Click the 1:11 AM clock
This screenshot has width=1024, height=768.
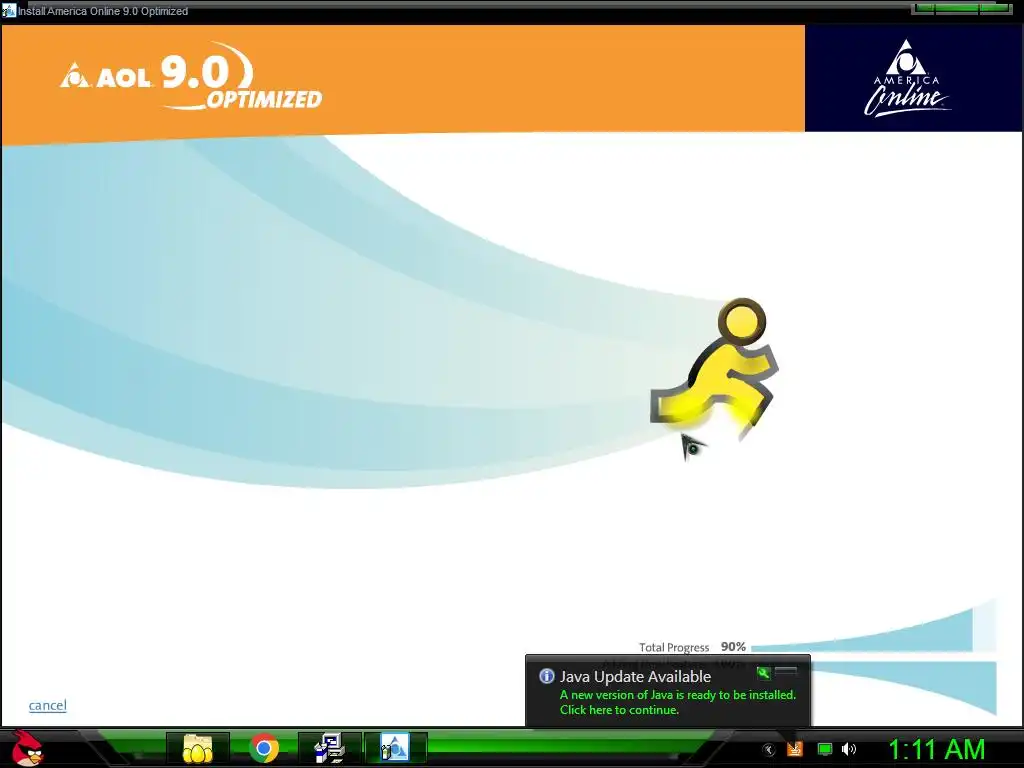[x=936, y=749]
